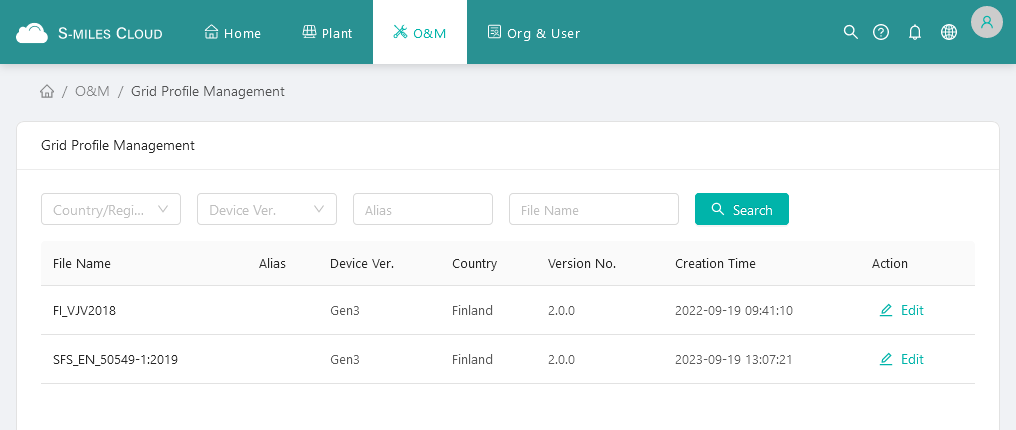Screen dimensions: 1016x430
Task: Click into the File Name search field
Action: (594, 210)
